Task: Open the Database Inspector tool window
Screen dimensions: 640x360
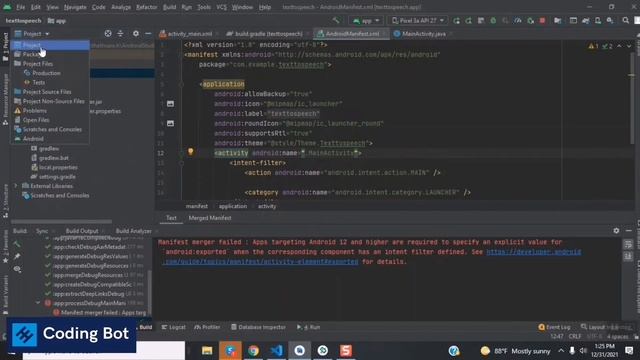Action: (258, 327)
